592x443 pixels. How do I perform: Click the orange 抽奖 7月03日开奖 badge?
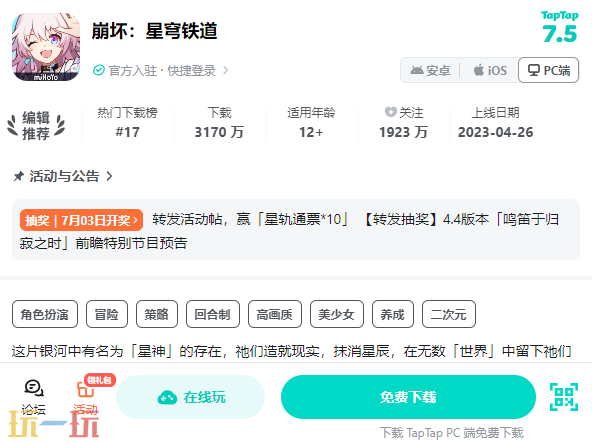(x=81, y=220)
